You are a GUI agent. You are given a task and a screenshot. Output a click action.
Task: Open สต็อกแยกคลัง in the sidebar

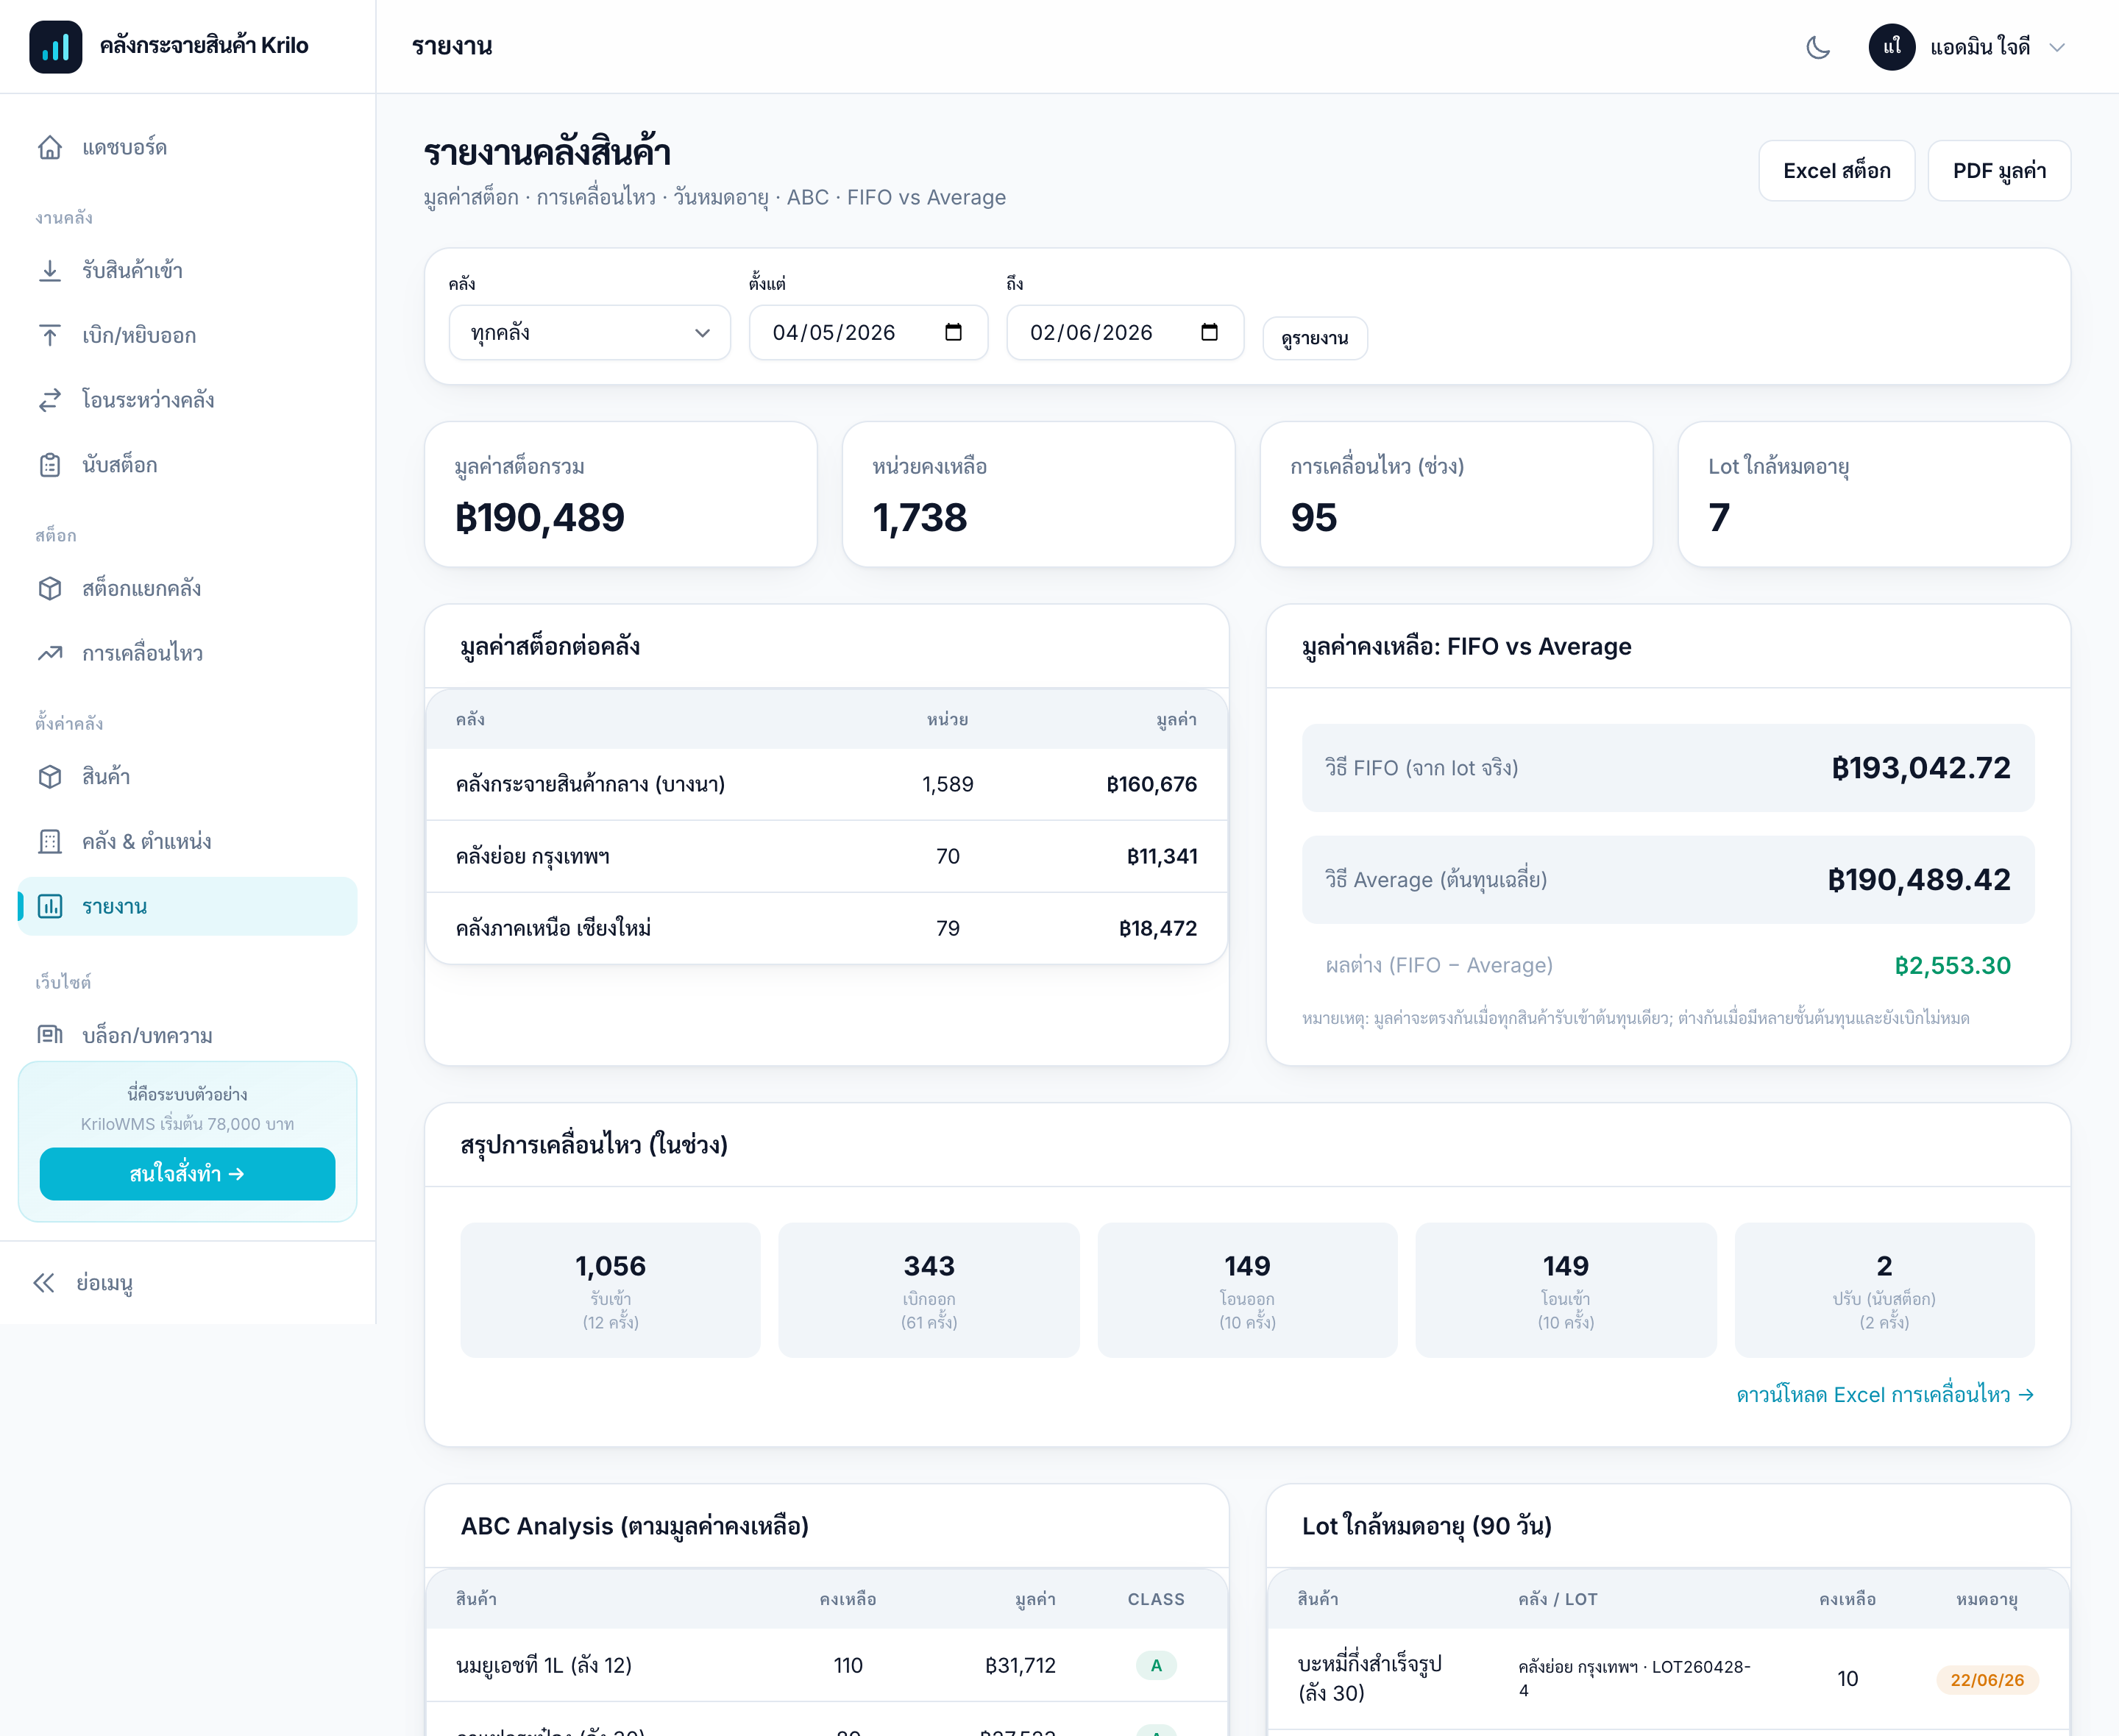pos(188,588)
